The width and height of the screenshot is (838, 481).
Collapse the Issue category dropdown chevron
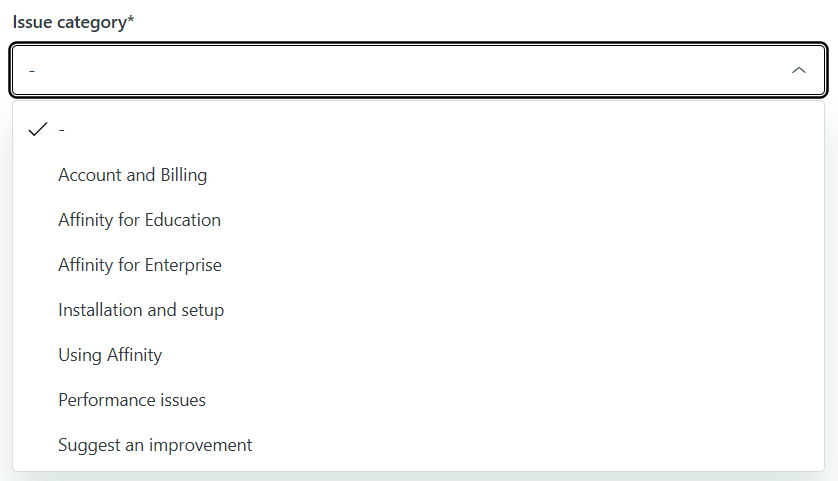point(798,71)
